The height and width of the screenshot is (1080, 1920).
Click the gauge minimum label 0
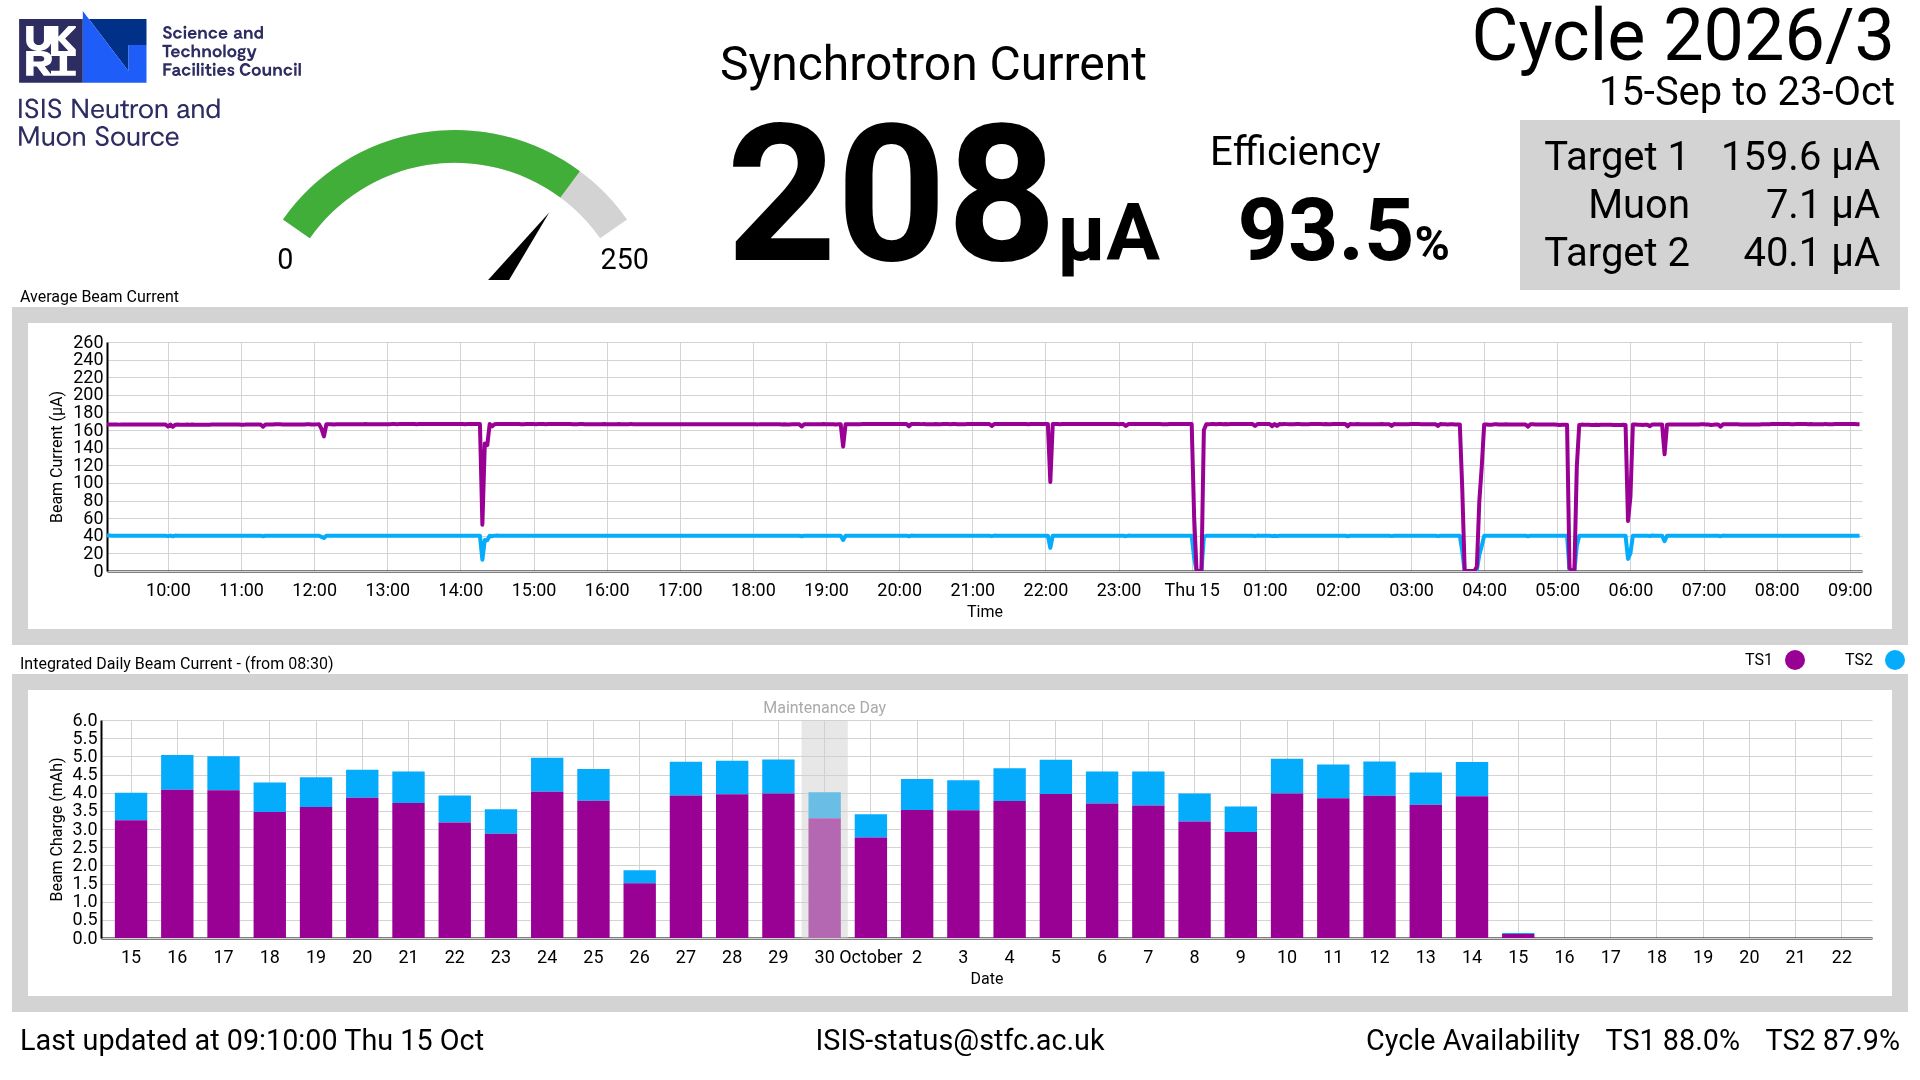click(x=285, y=259)
